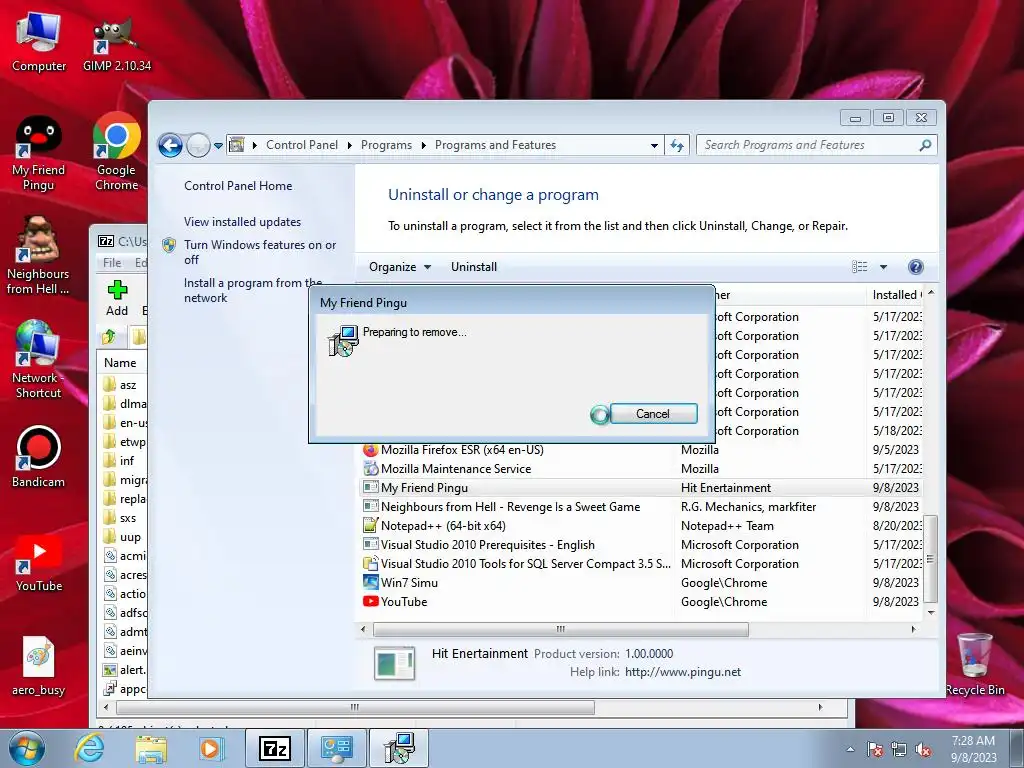Open Turn Windows features on or off
The height and width of the screenshot is (768, 1024).
click(x=259, y=252)
